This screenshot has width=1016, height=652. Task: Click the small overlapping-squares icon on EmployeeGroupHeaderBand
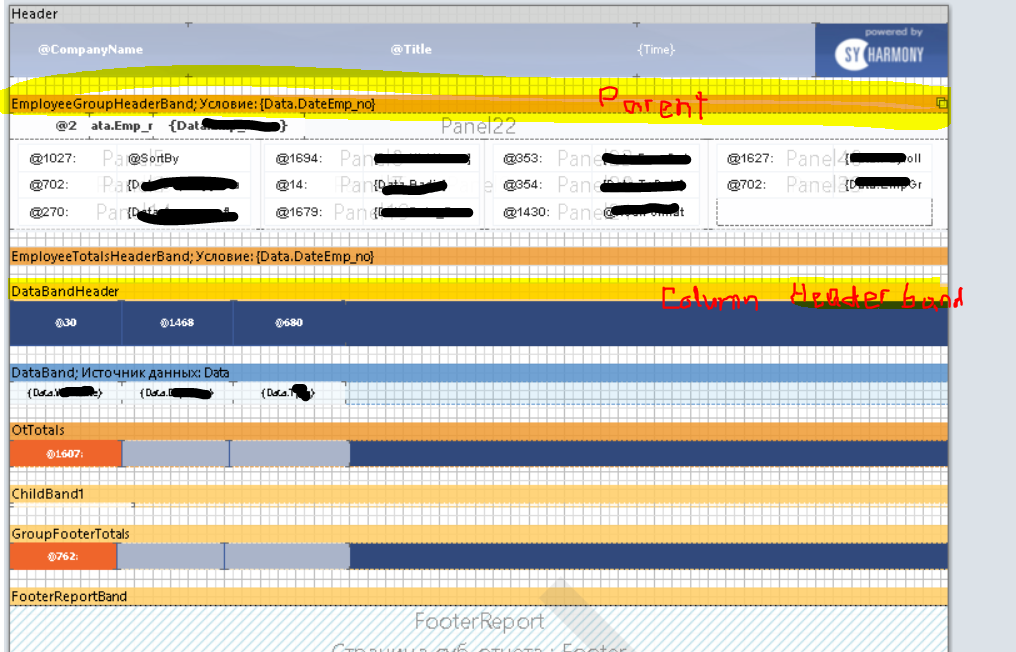click(x=941, y=103)
